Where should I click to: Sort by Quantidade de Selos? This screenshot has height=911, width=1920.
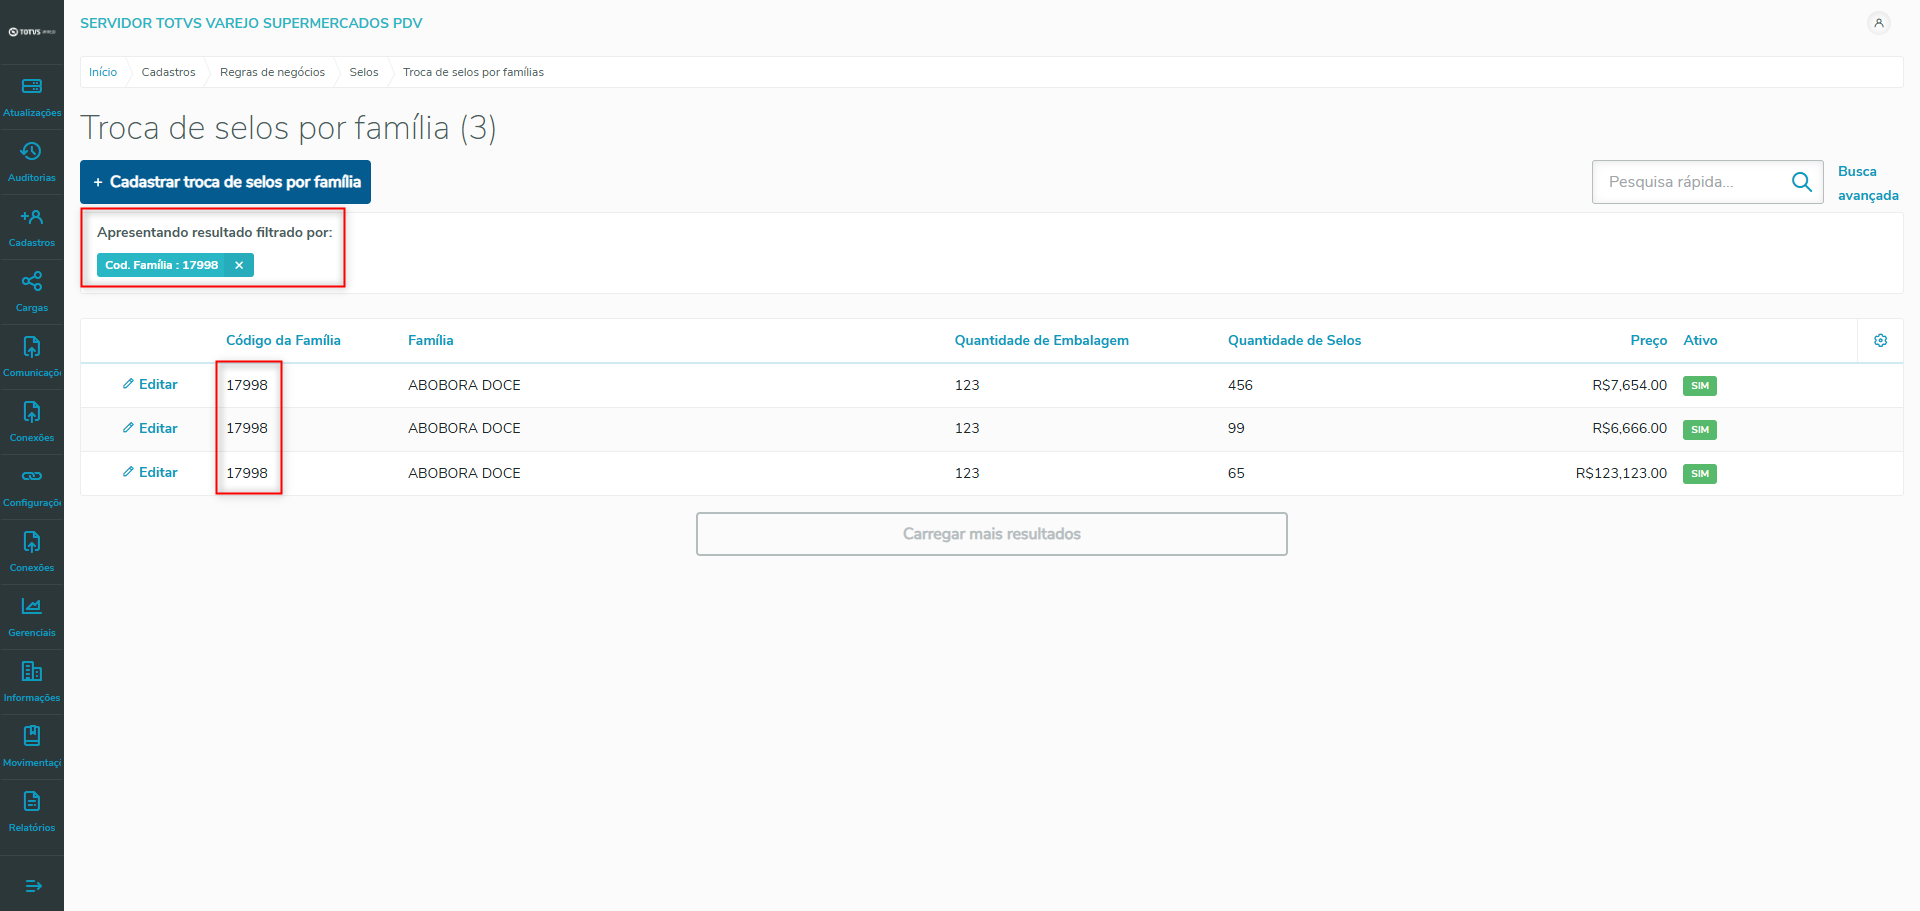pyautogui.click(x=1295, y=341)
